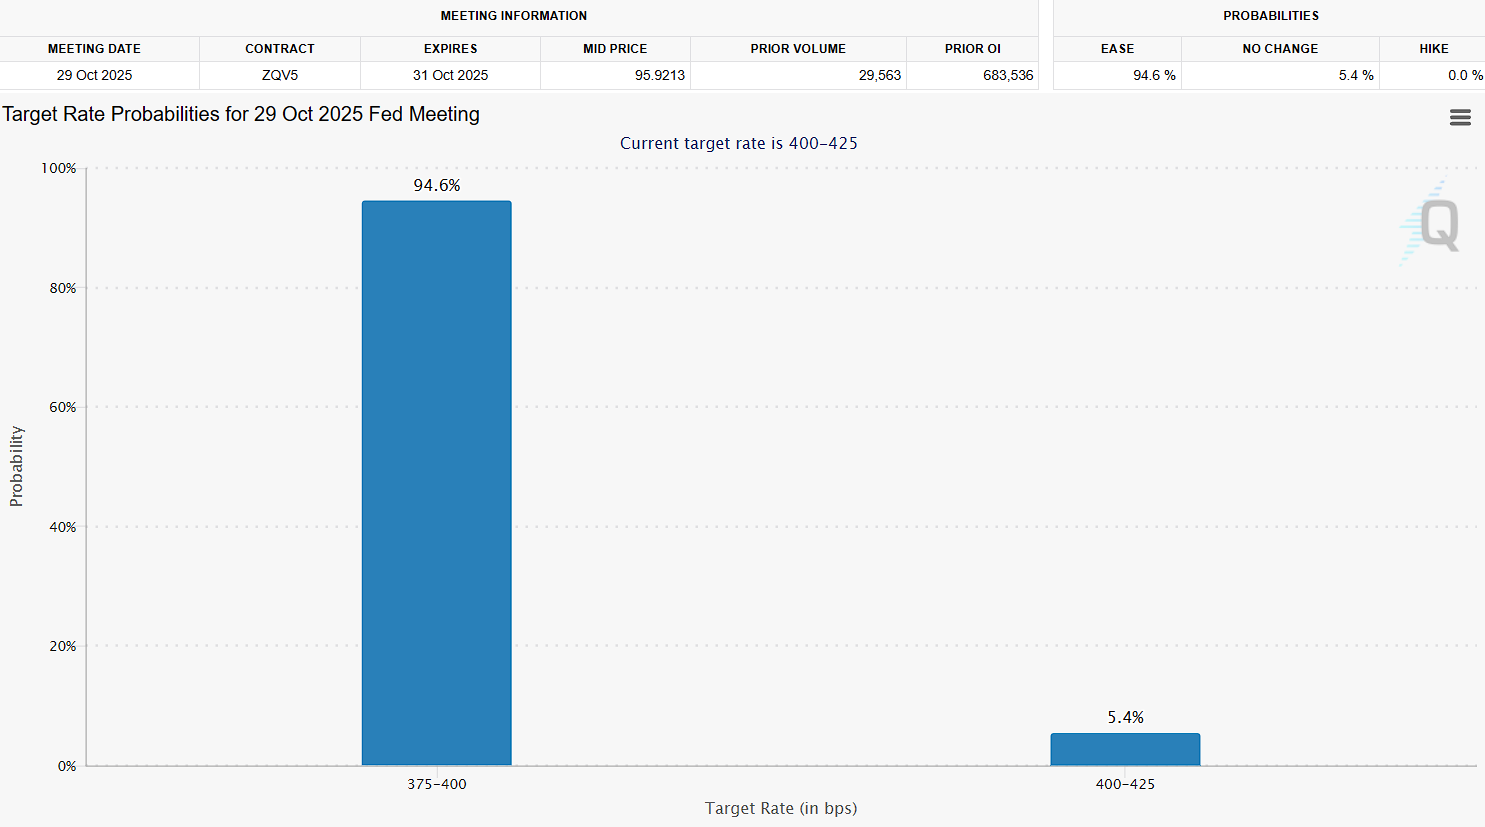Screen dimensions: 1485x827
Task: Click the EASE probability column header
Action: click(1117, 48)
